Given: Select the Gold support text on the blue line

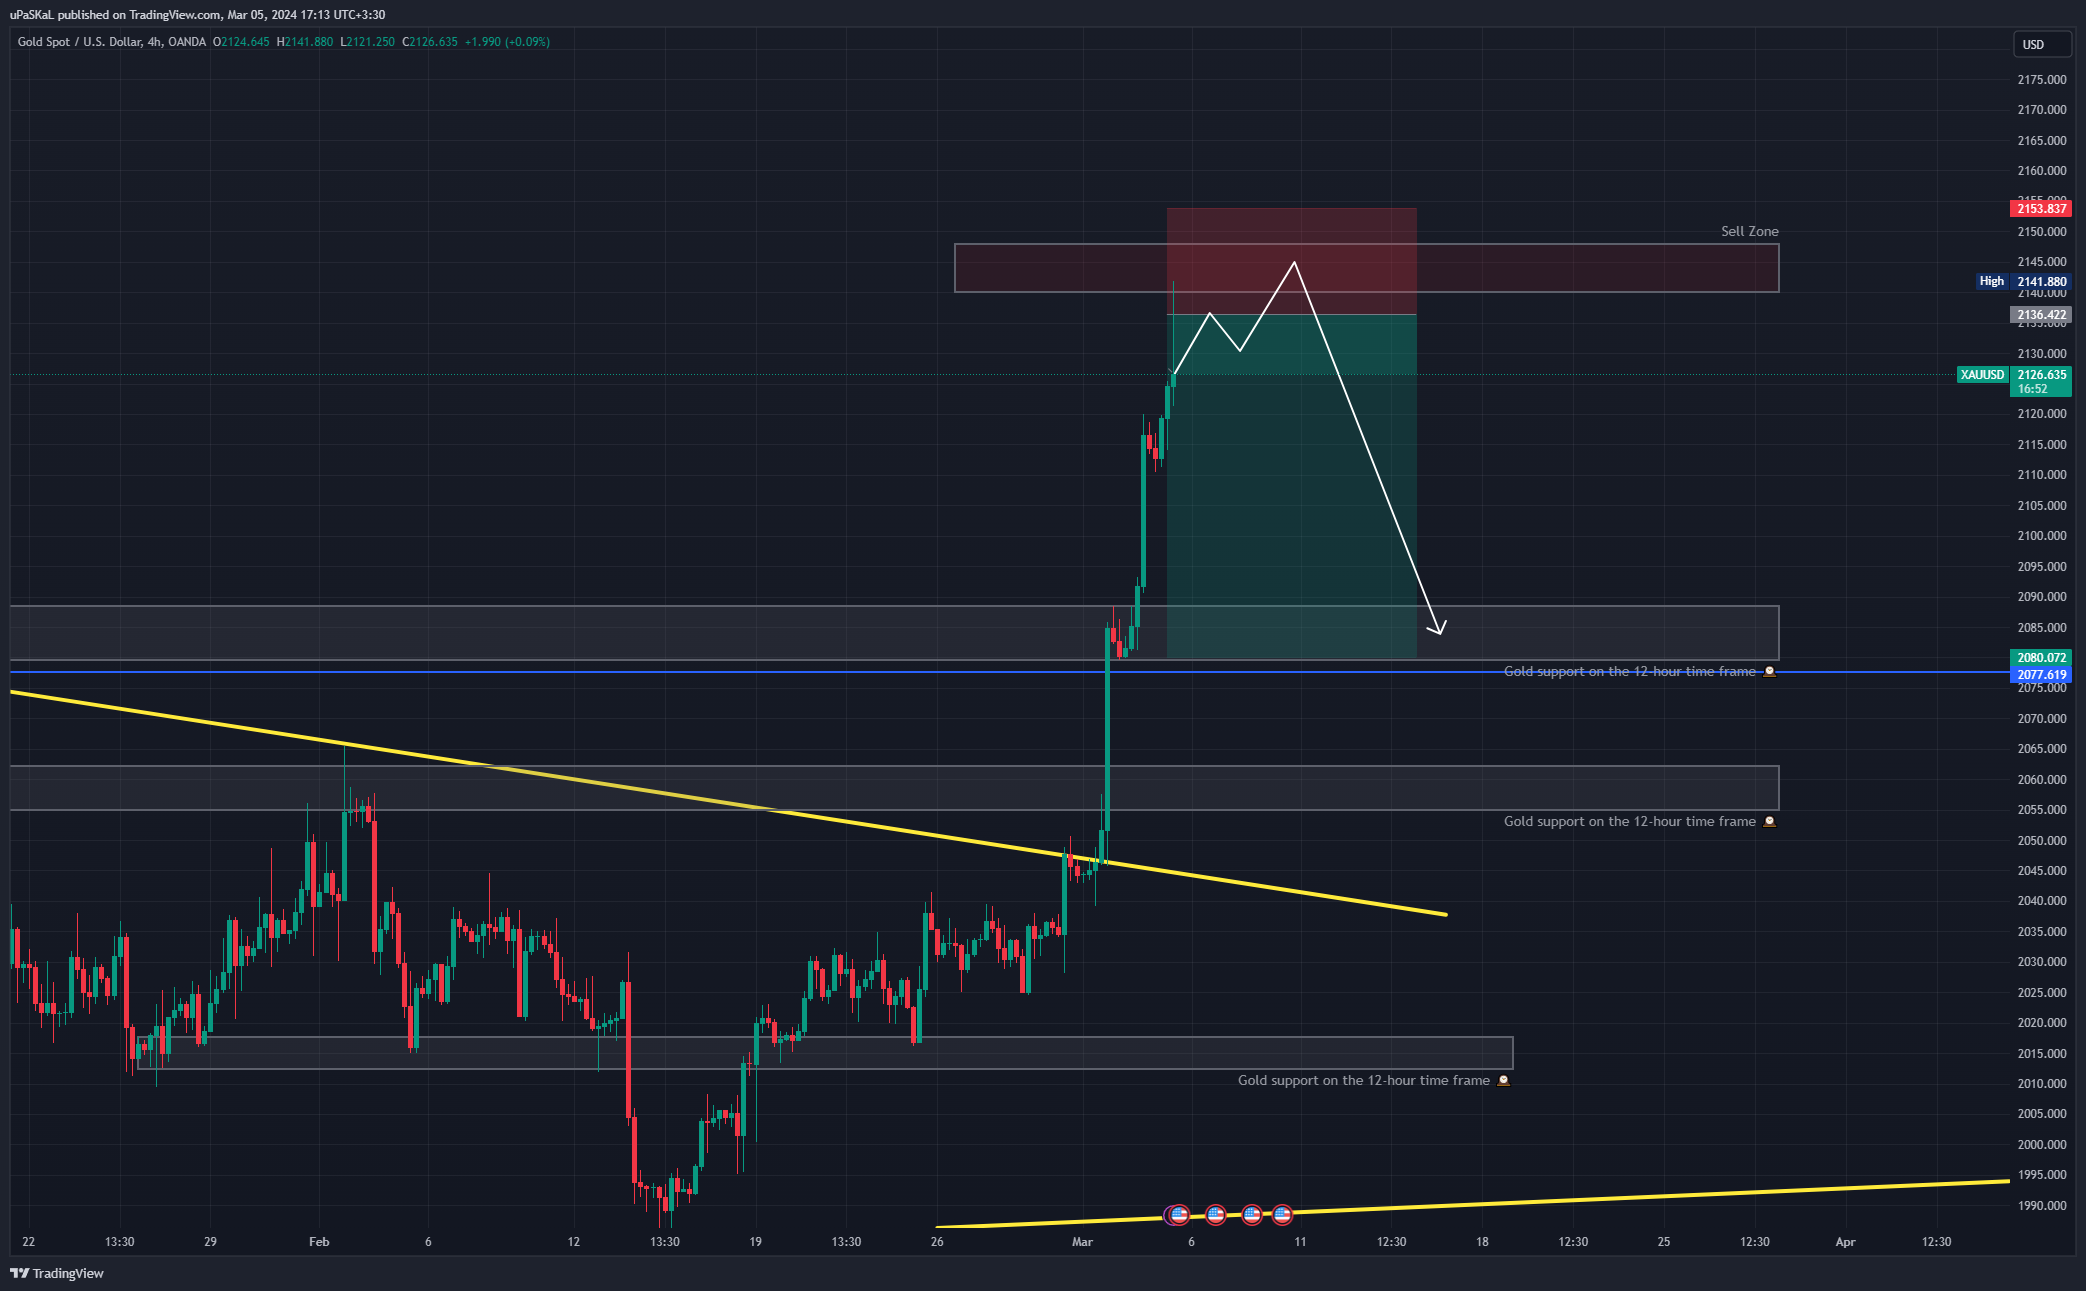Looking at the screenshot, I should (x=1630, y=672).
